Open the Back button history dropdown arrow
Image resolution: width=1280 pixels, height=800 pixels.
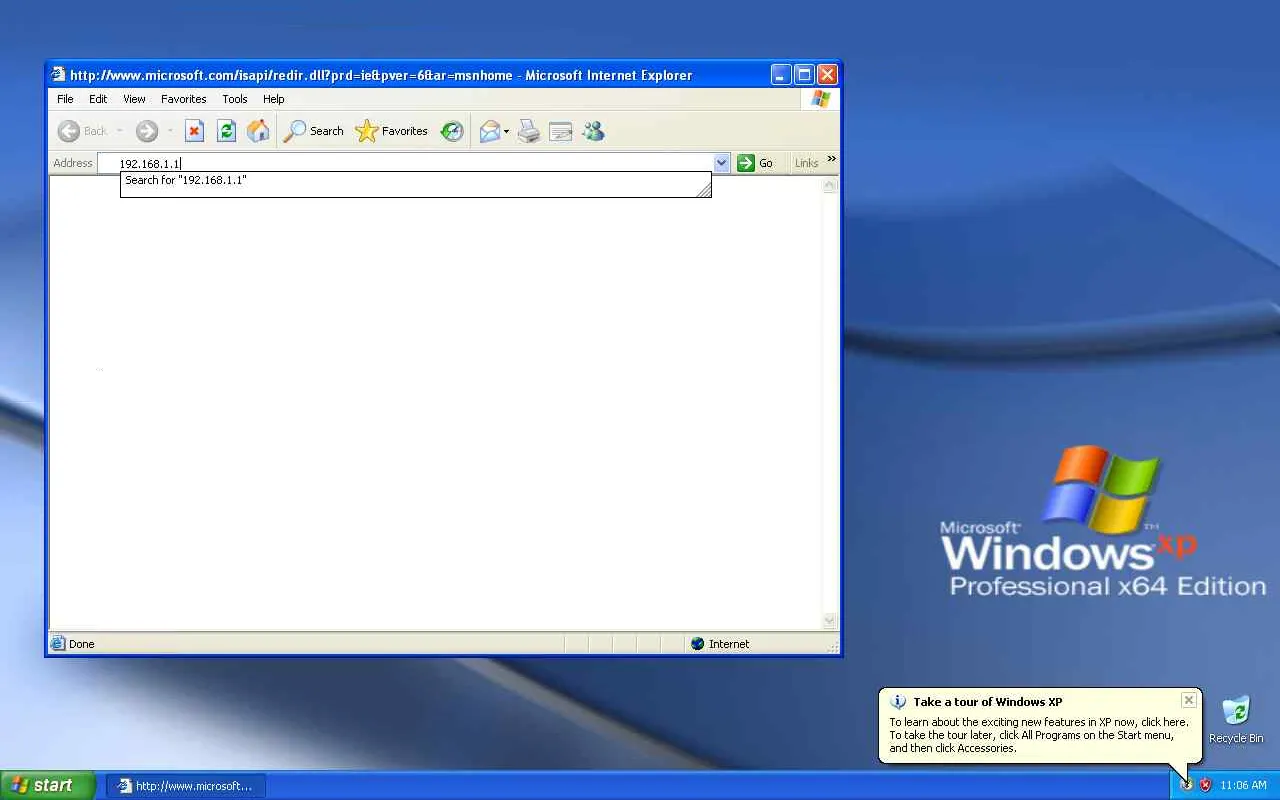tap(119, 131)
